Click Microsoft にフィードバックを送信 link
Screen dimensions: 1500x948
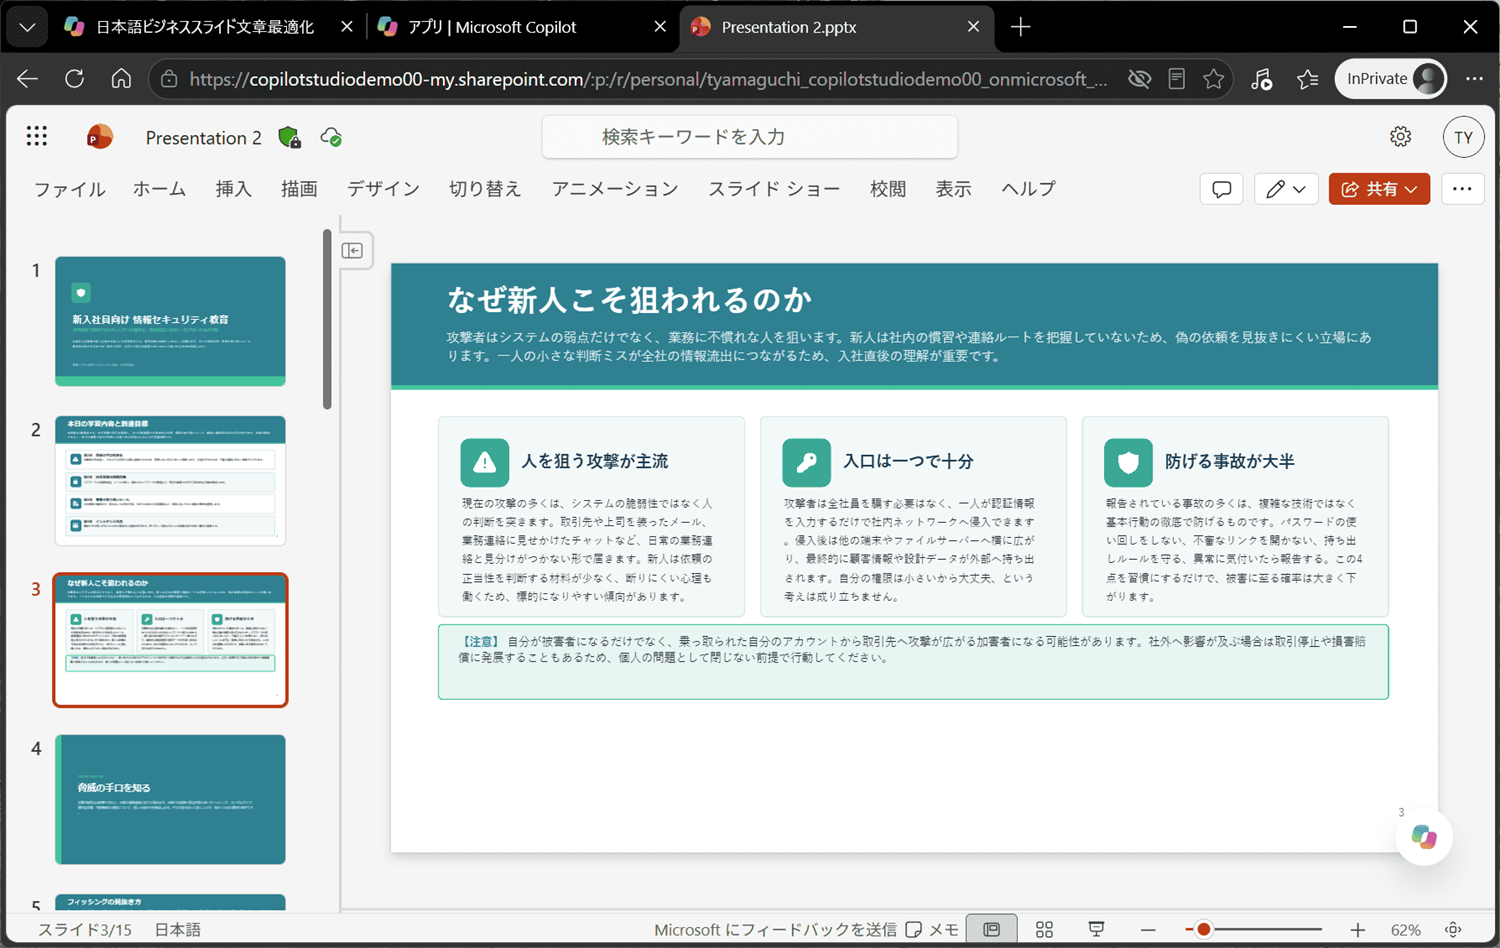tap(775, 930)
